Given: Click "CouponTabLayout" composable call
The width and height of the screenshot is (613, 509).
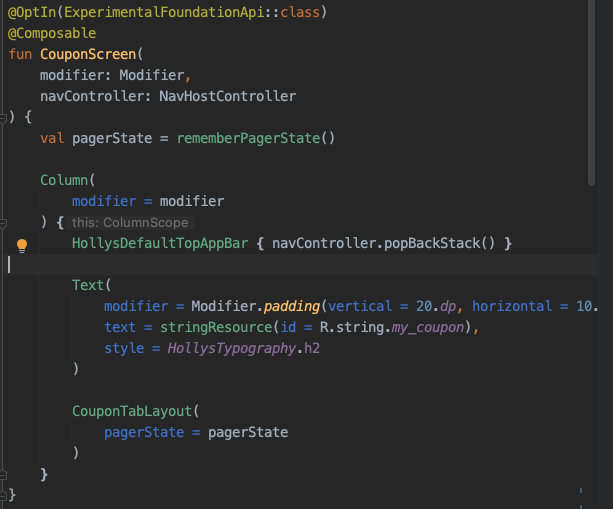Looking at the screenshot, I should [132, 411].
